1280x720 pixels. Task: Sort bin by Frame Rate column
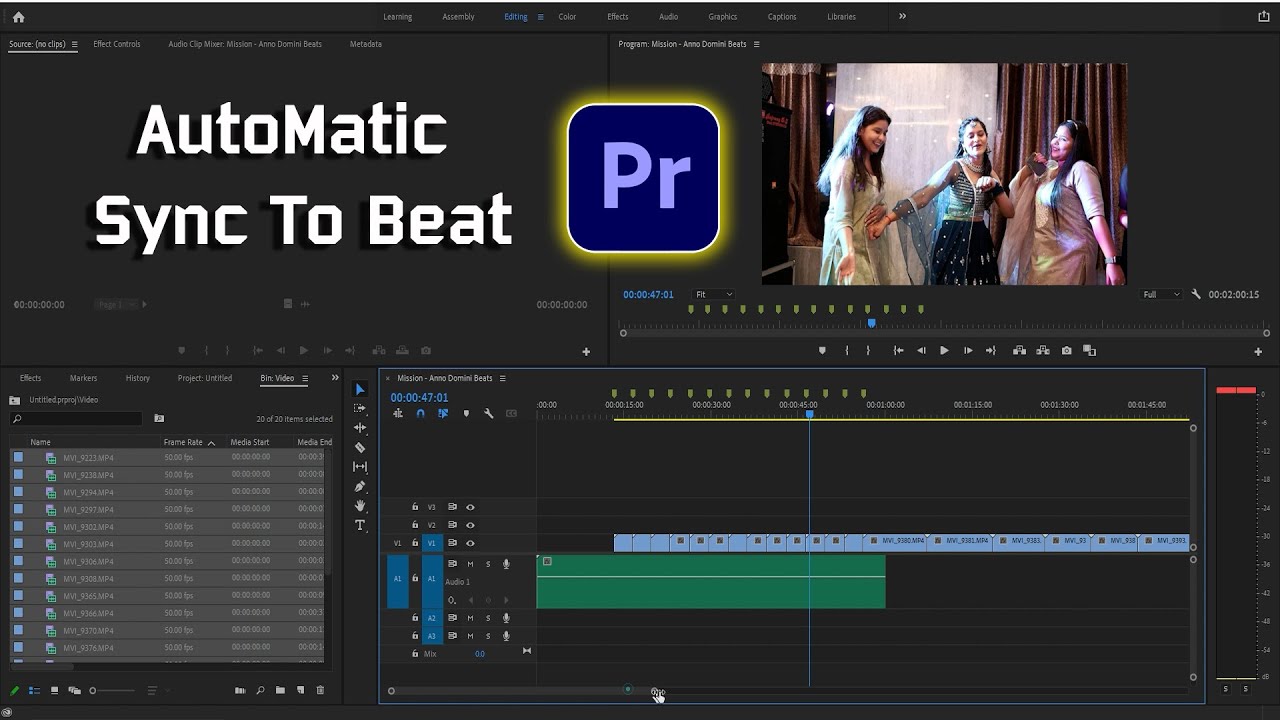(189, 442)
